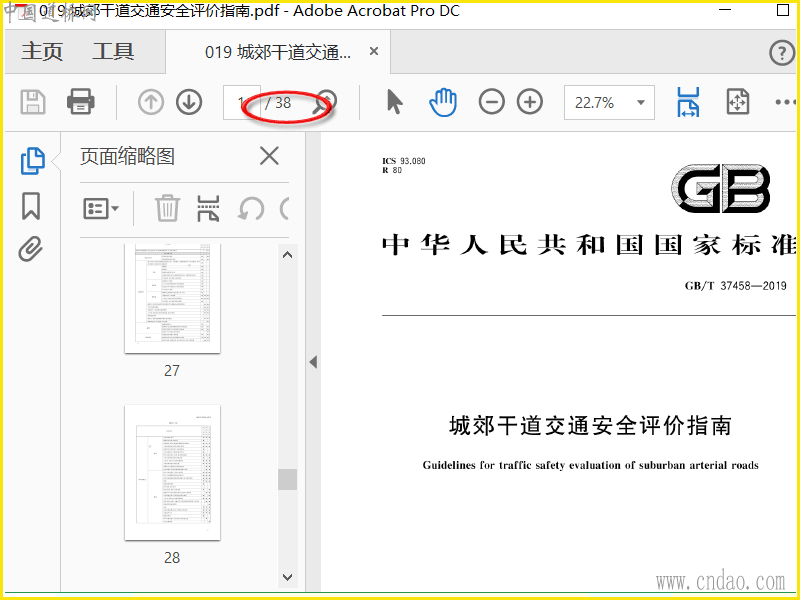The width and height of the screenshot is (800, 600).
Task: Collapse the navigation pane arrow
Action: pyautogui.click(x=313, y=362)
